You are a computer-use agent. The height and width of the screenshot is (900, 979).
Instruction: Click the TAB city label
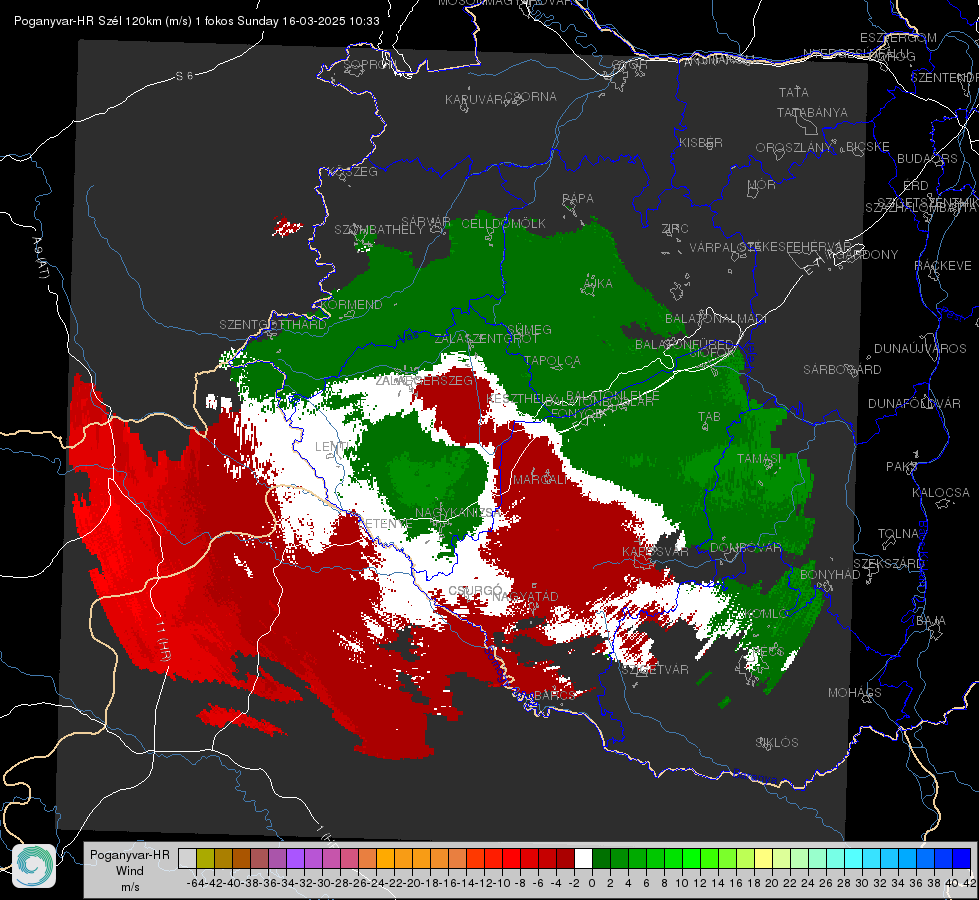(x=709, y=417)
